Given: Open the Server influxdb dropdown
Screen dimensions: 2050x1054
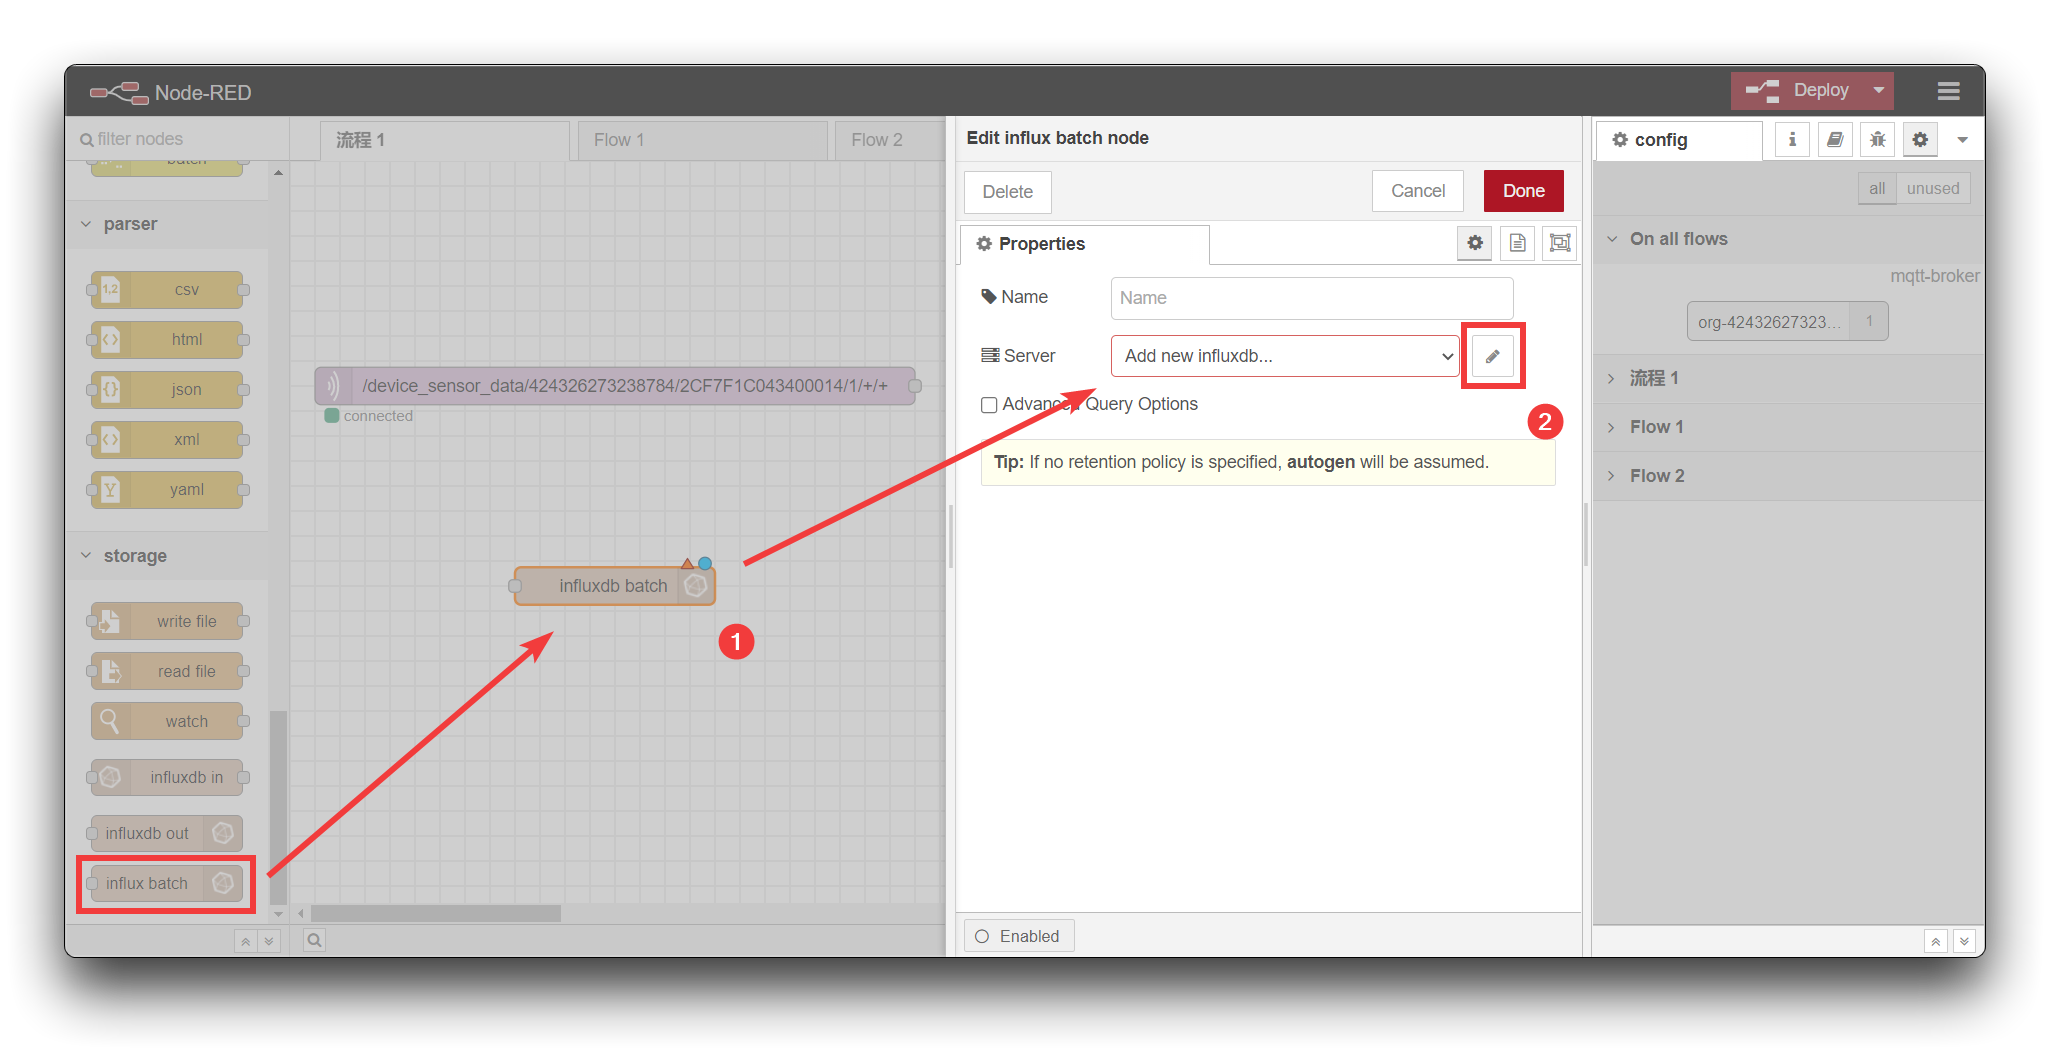Looking at the screenshot, I should click(1285, 356).
